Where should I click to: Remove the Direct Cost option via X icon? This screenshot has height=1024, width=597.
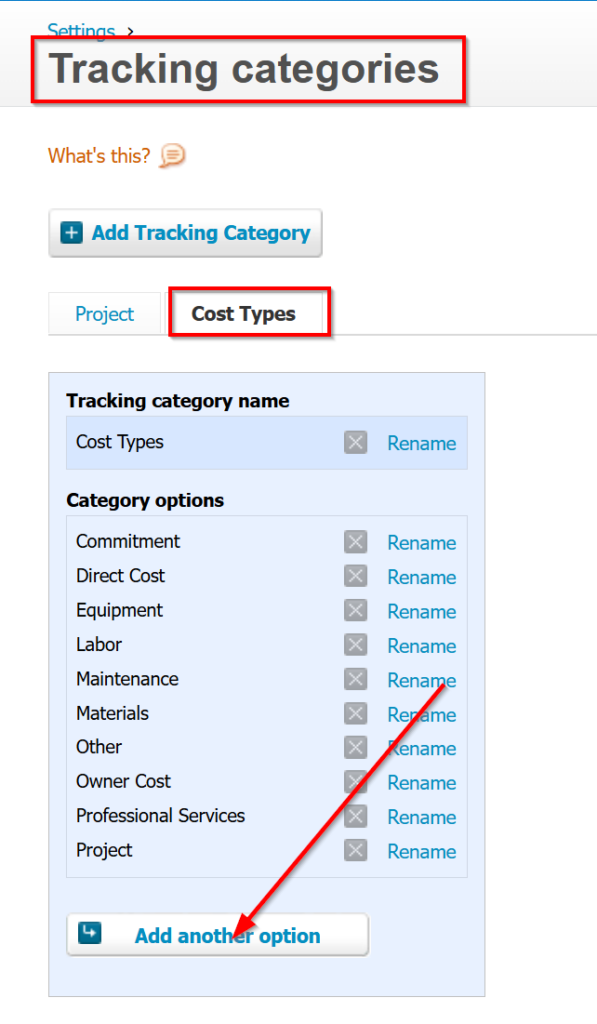point(355,576)
